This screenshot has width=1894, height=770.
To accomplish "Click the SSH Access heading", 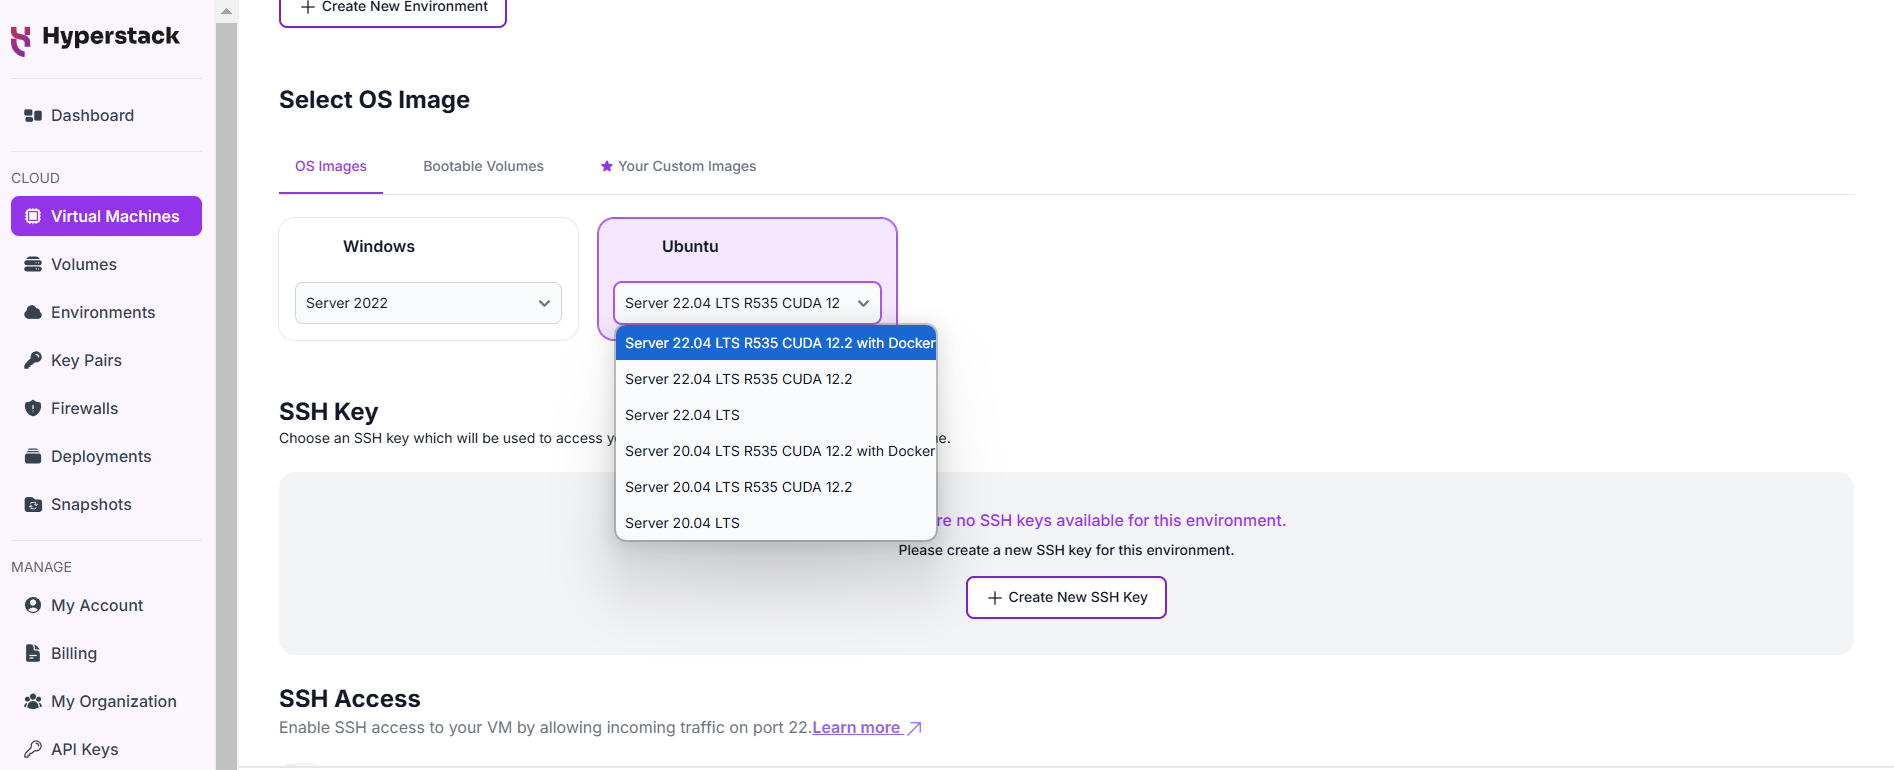I will tap(350, 699).
